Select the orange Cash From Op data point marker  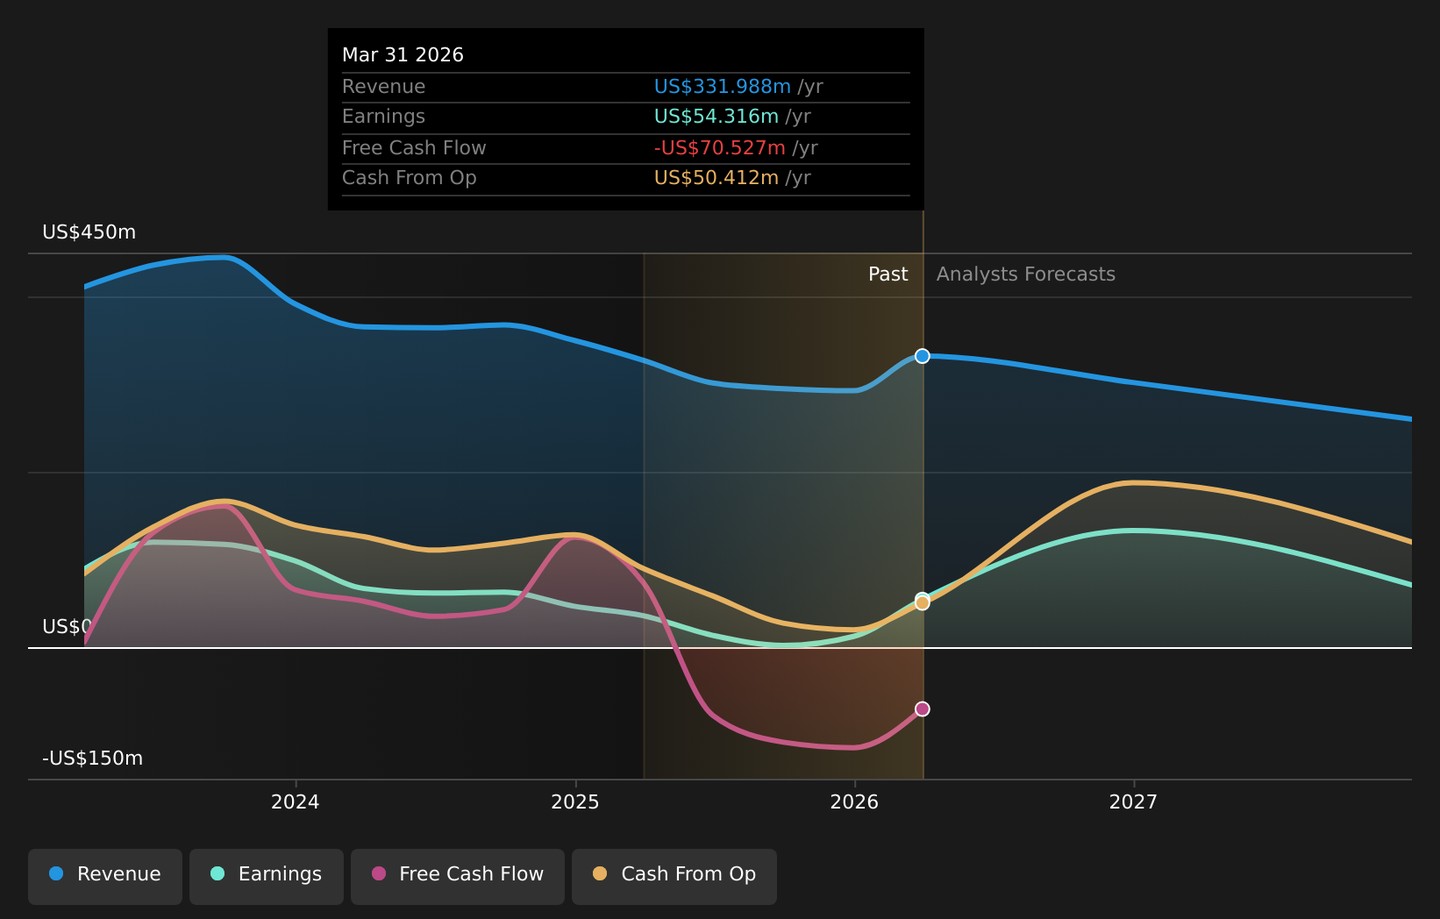coord(922,603)
